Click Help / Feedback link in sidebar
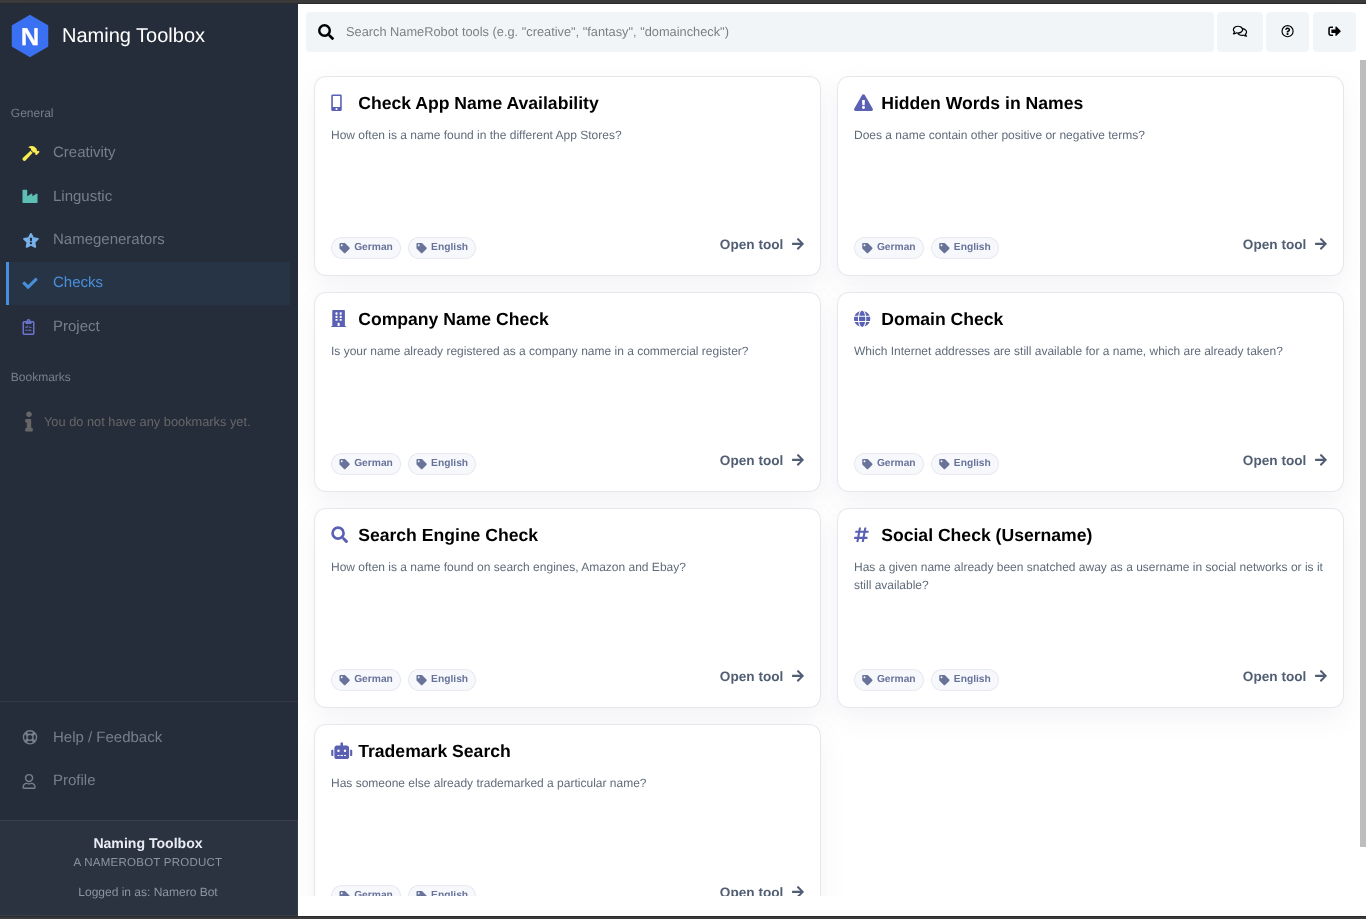 107,737
